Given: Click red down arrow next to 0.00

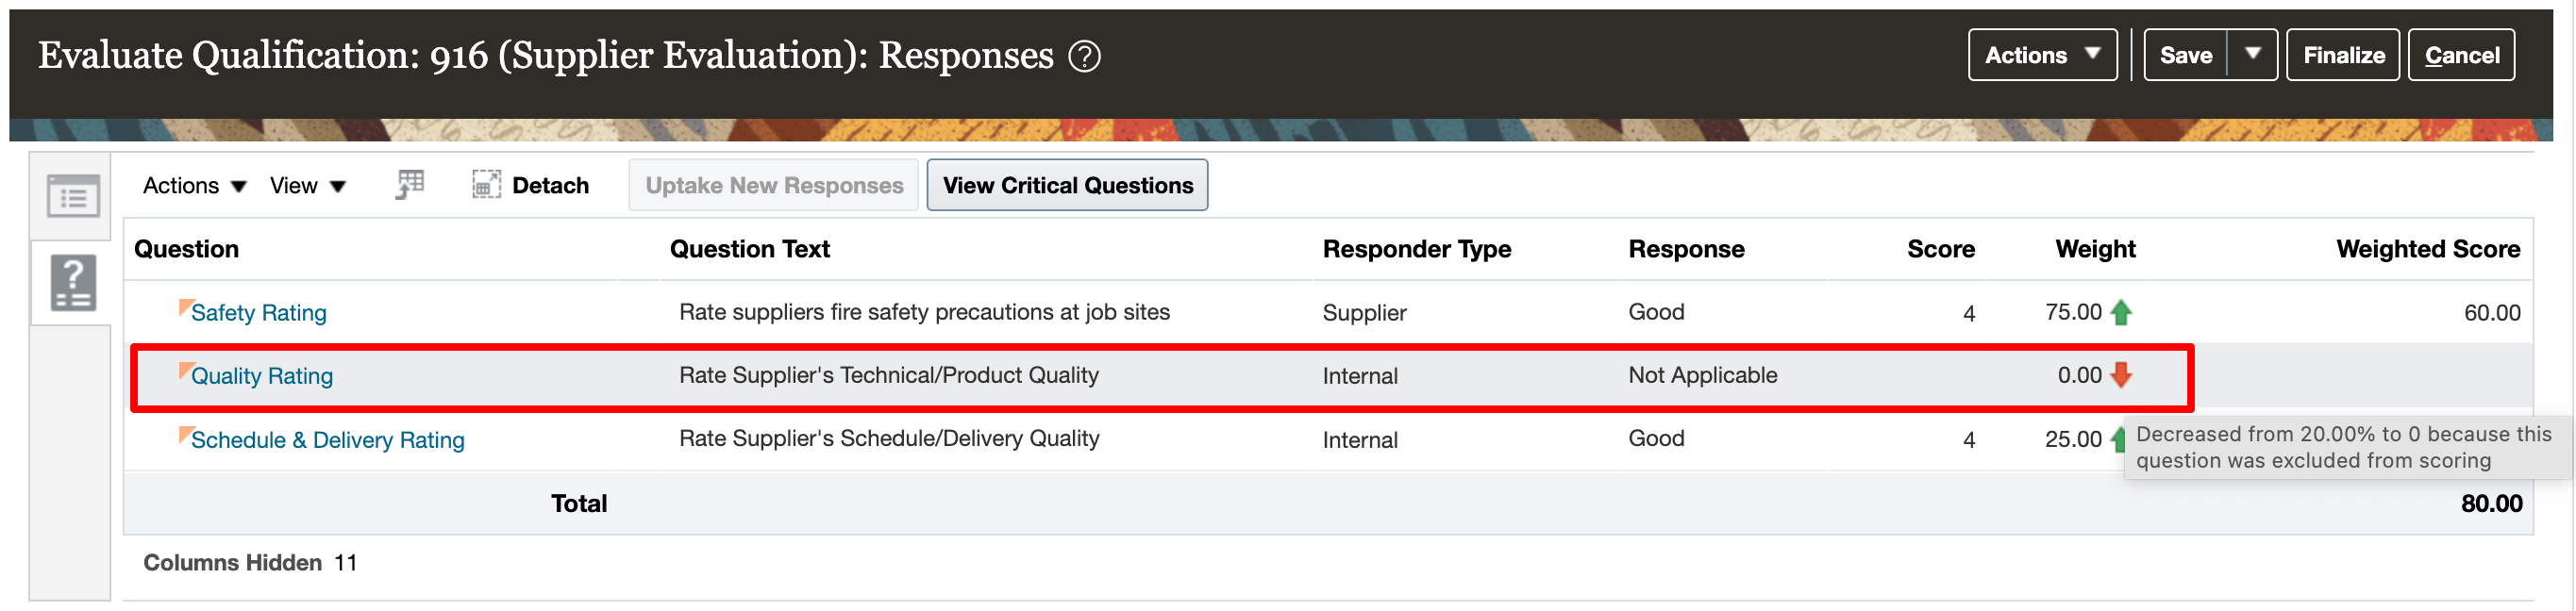Looking at the screenshot, I should pyautogui.click(x=2120, y=376).
